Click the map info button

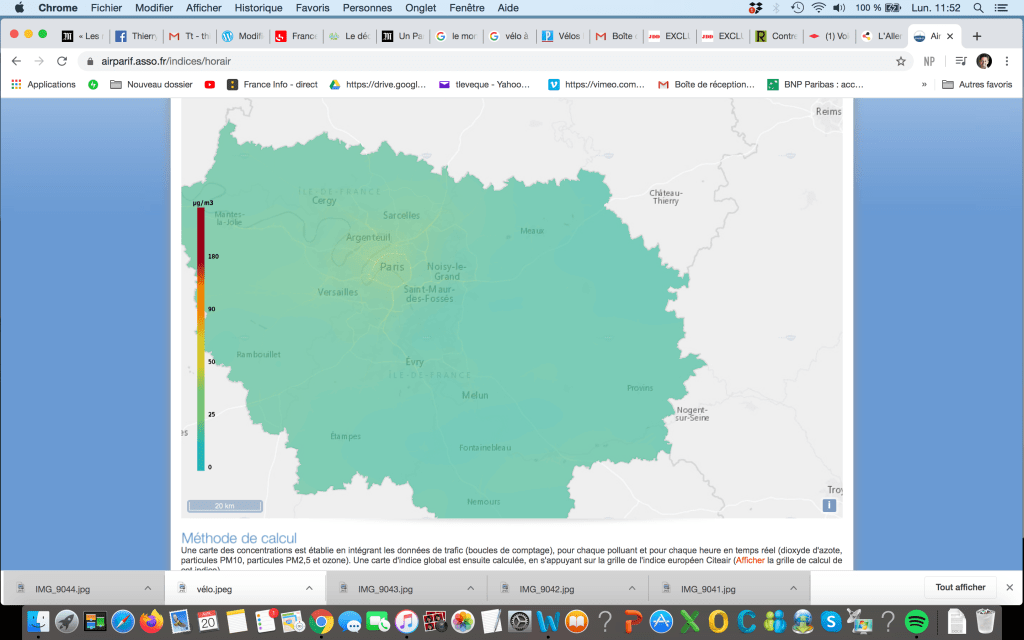point(829,506)
